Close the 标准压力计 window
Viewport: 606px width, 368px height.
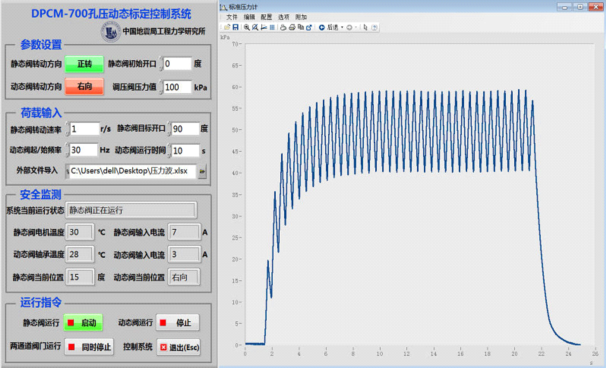(x=596, y=7)
